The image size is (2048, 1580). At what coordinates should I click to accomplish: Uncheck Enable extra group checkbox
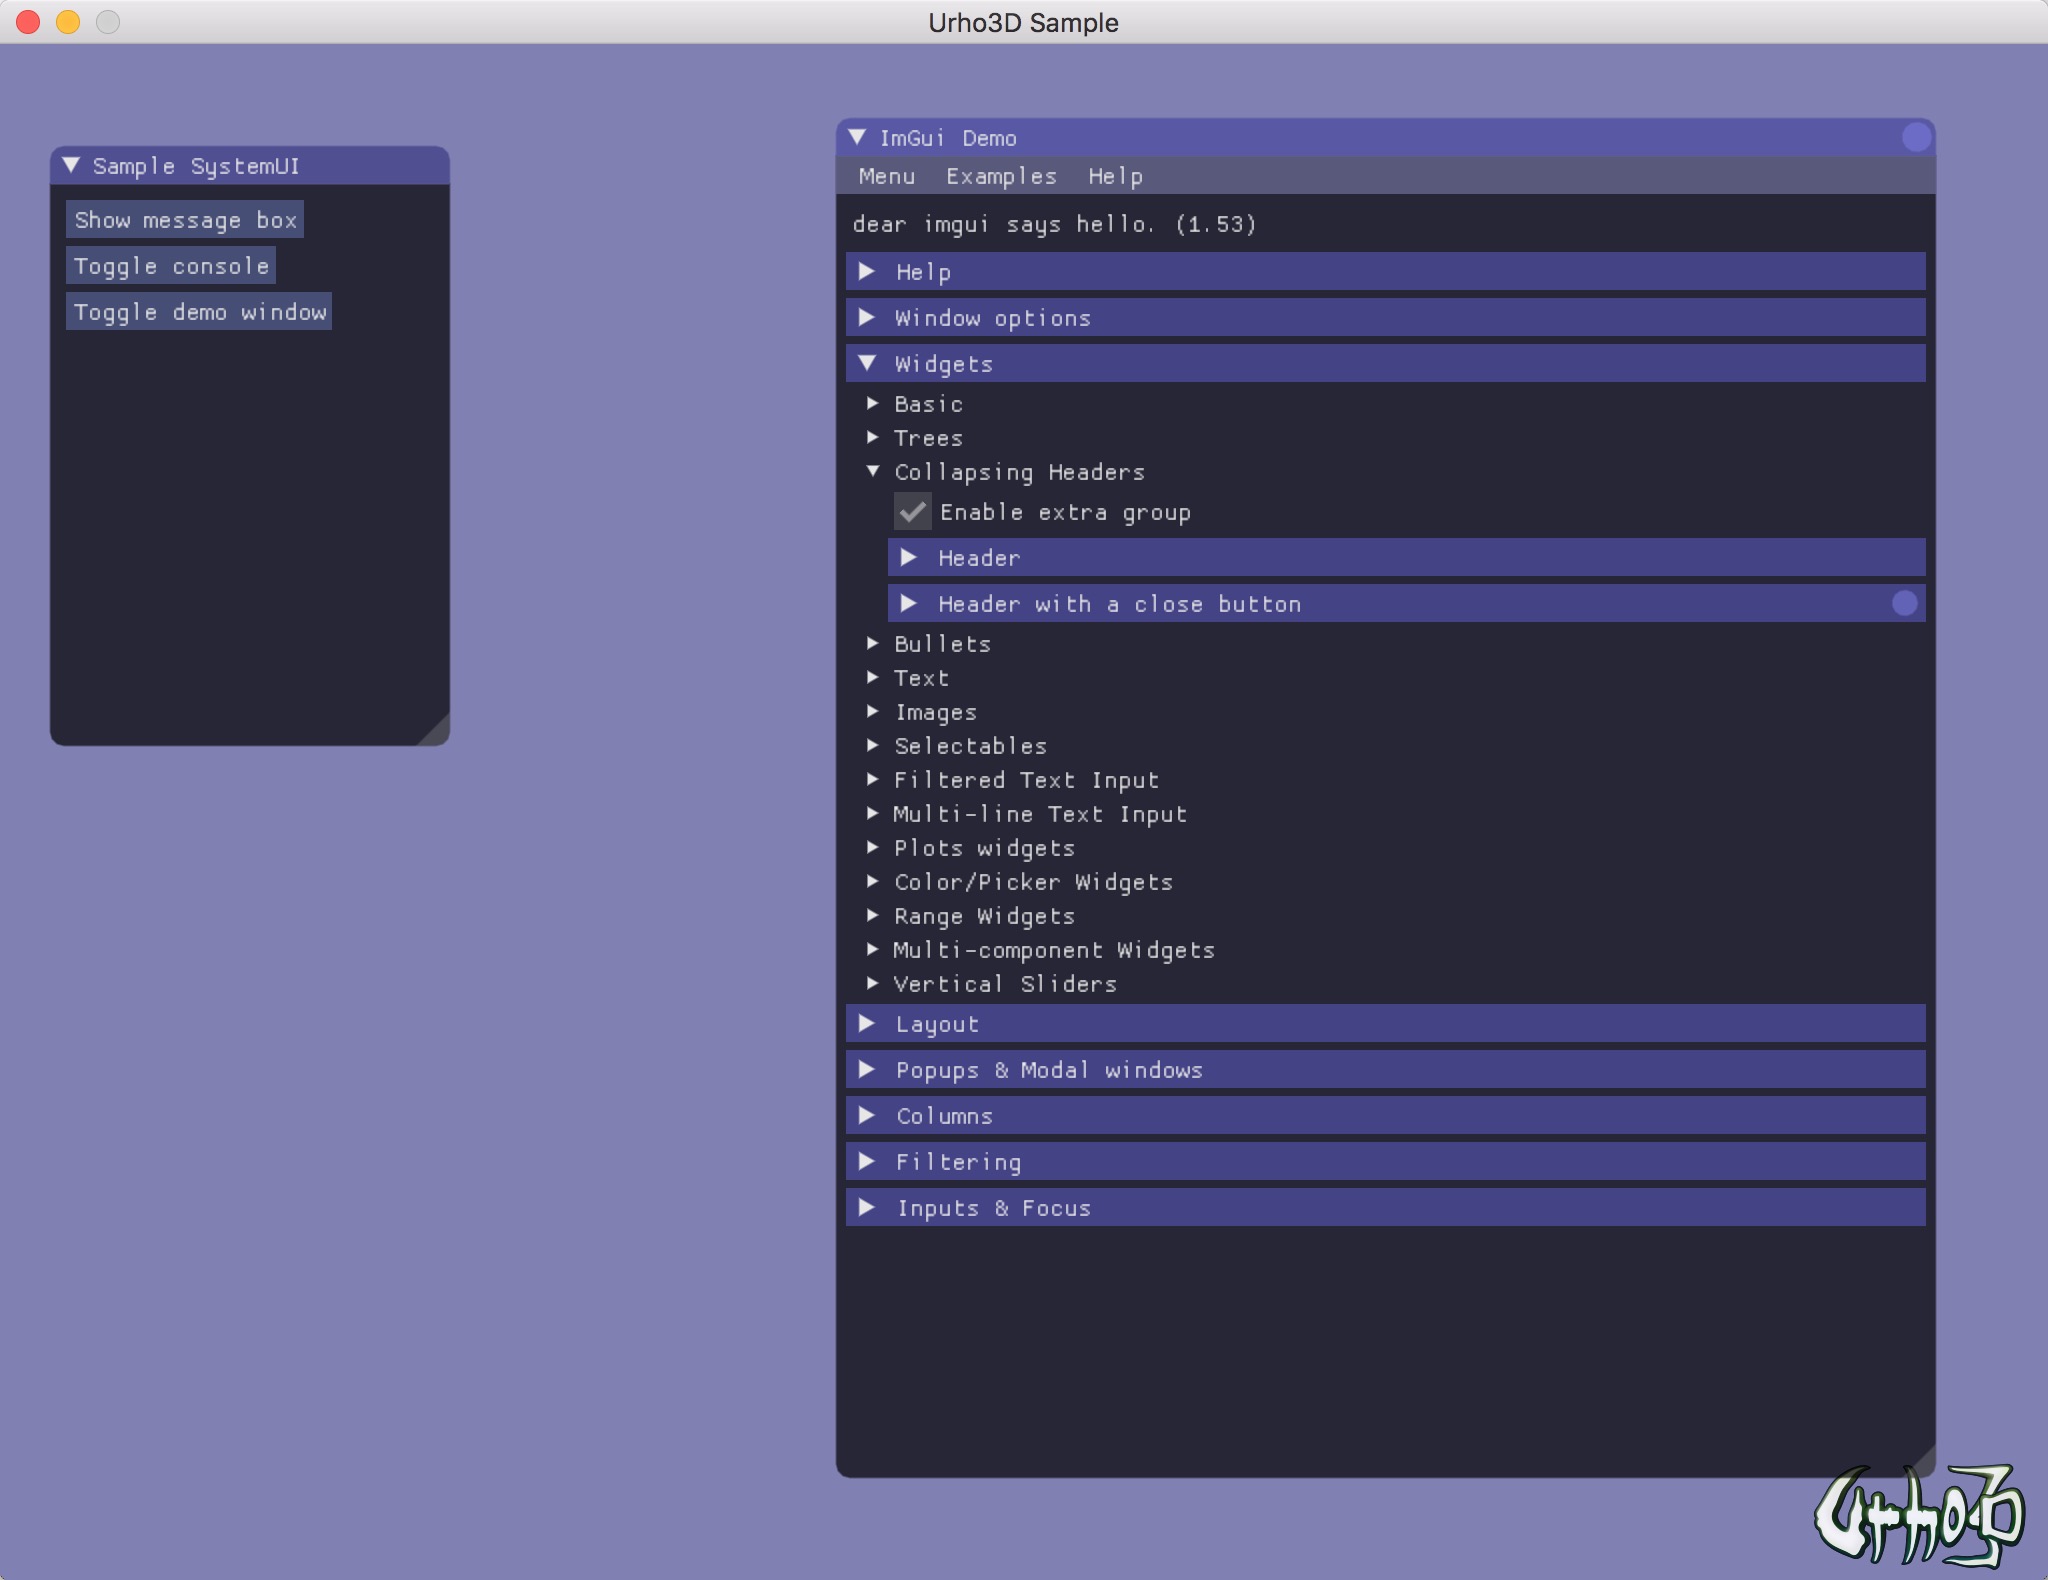(912, 512)
